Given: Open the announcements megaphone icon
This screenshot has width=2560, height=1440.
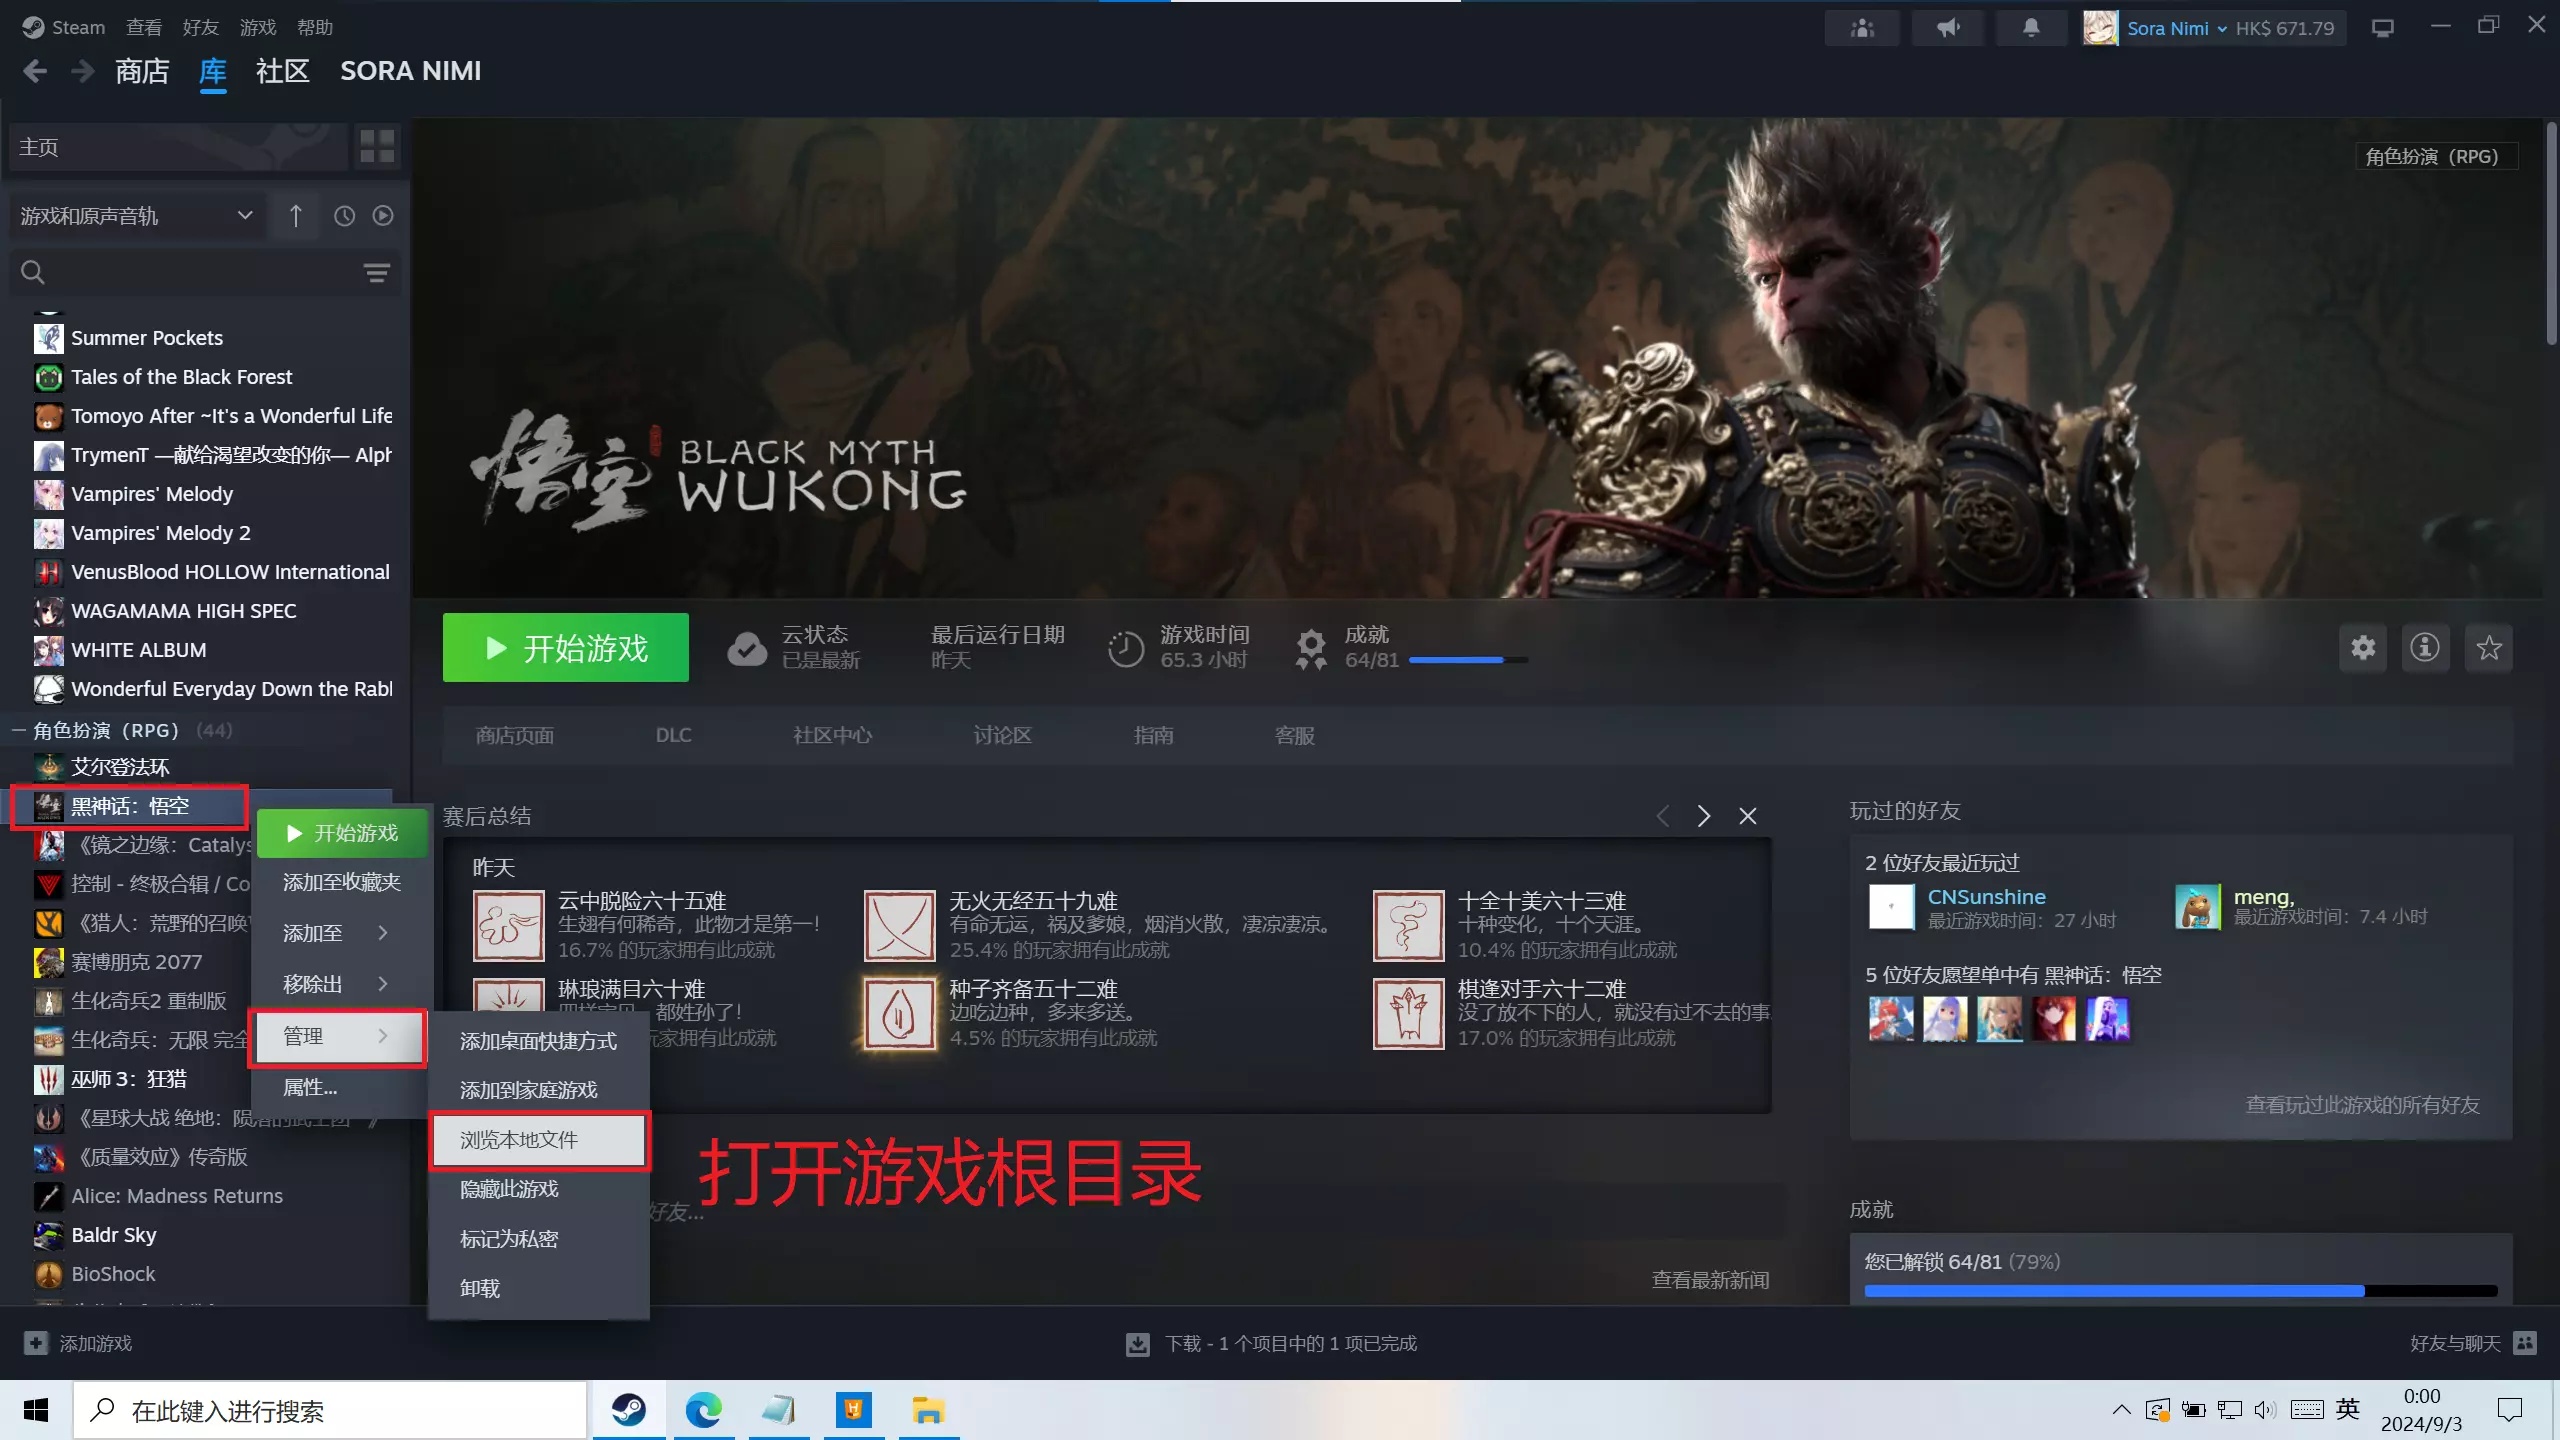Looking at the screenshot, I should tap(1947, 28).
